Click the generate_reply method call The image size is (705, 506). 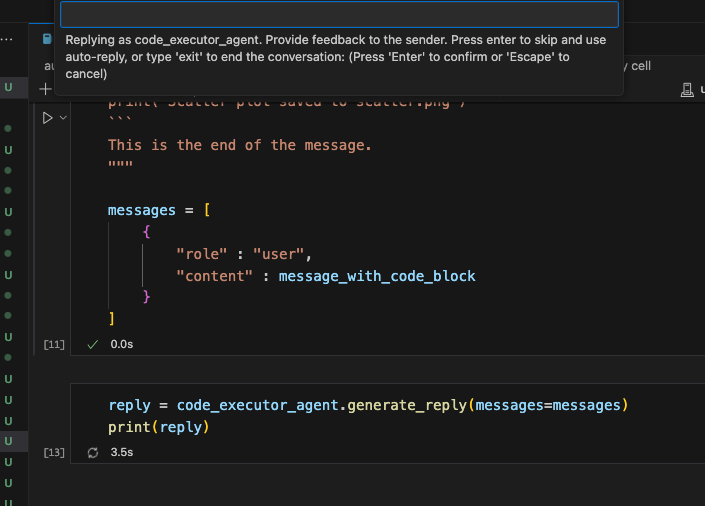tap(407, 405)
